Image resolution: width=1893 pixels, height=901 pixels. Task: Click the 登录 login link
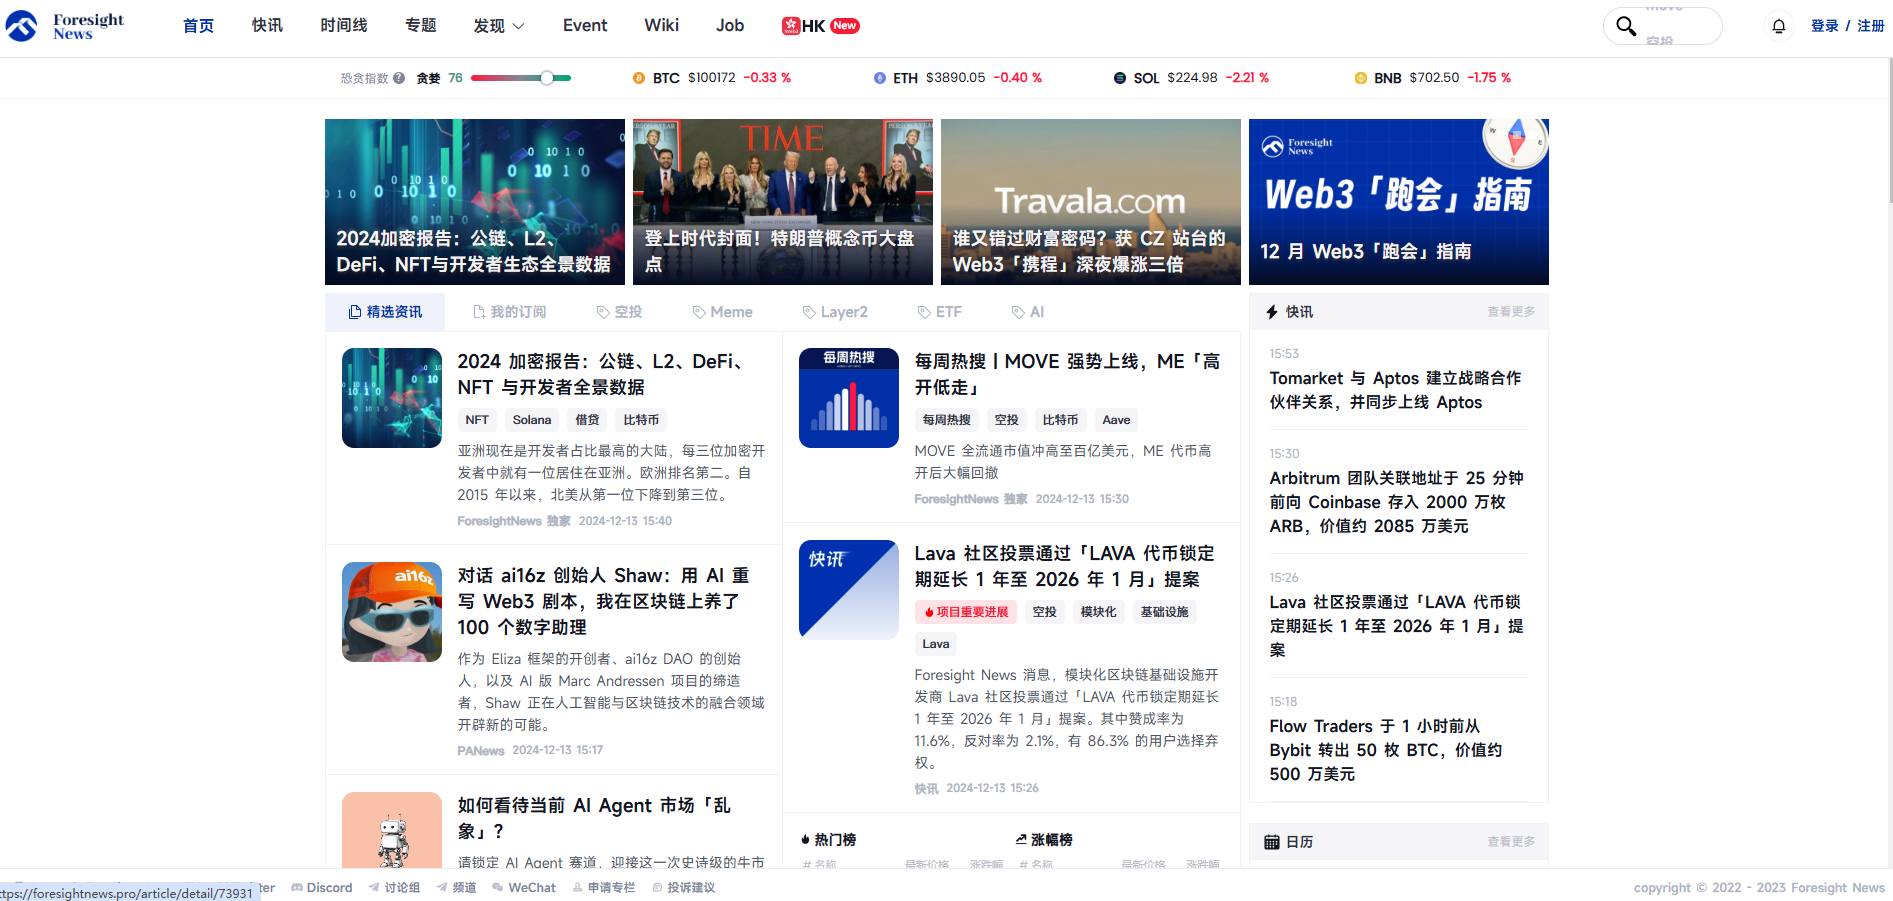click(1824, 26)
